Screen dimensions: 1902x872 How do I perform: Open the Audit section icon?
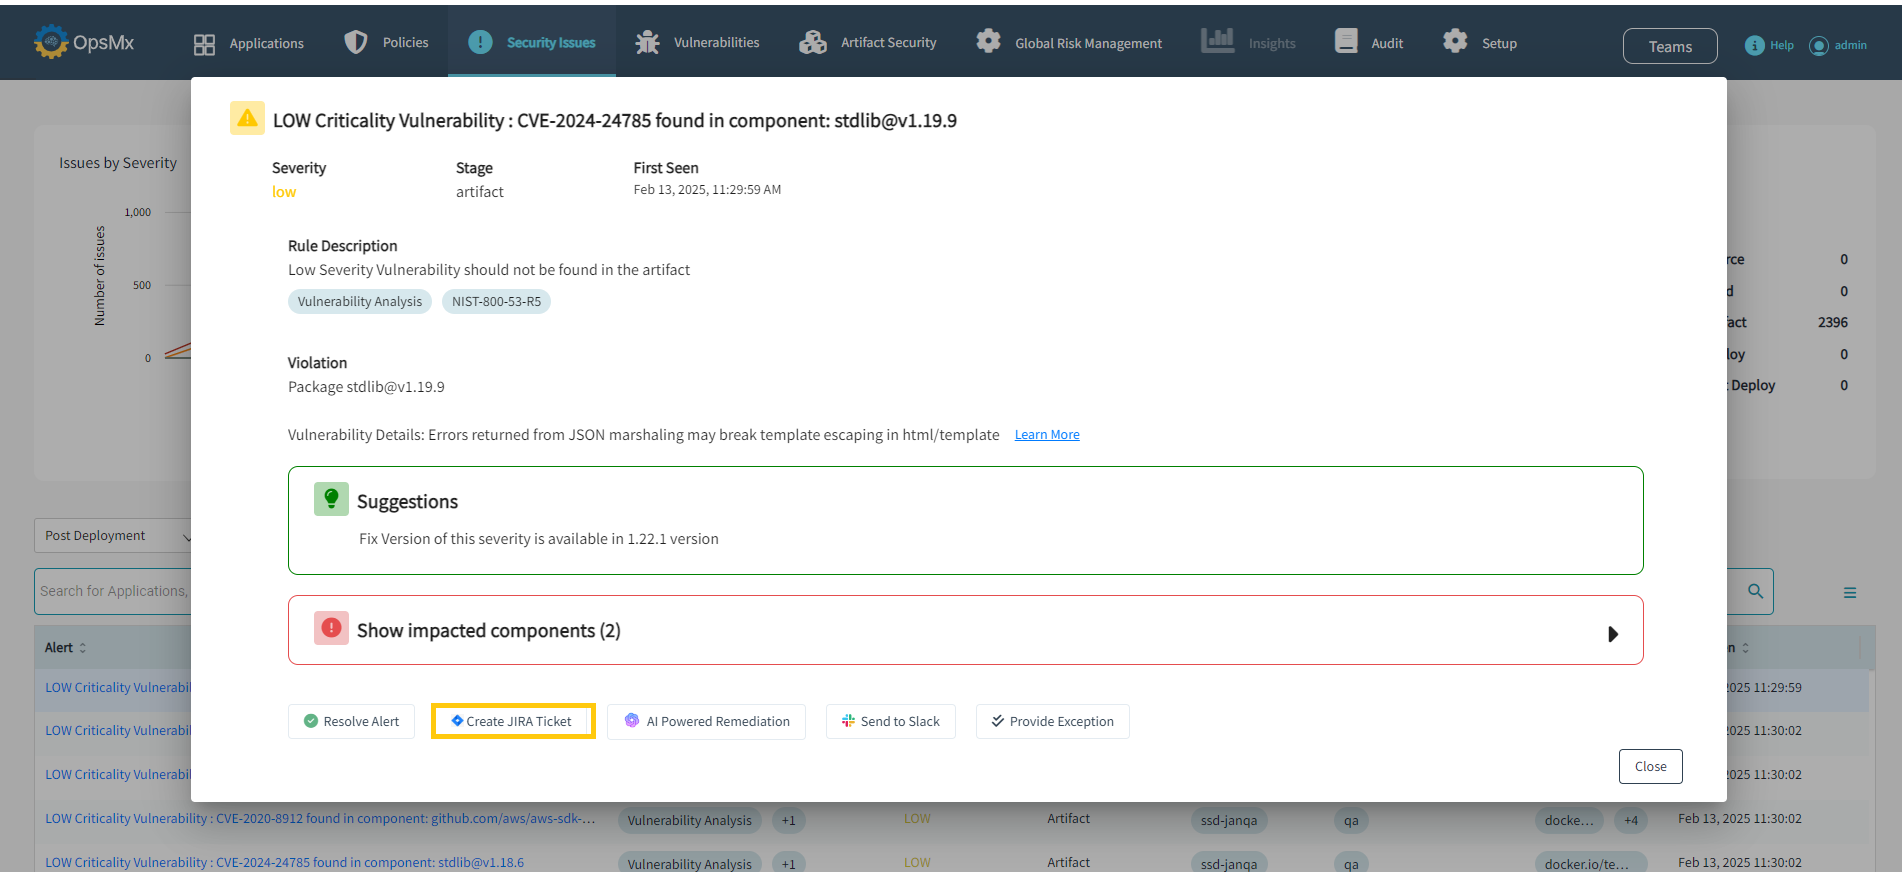1347,41
